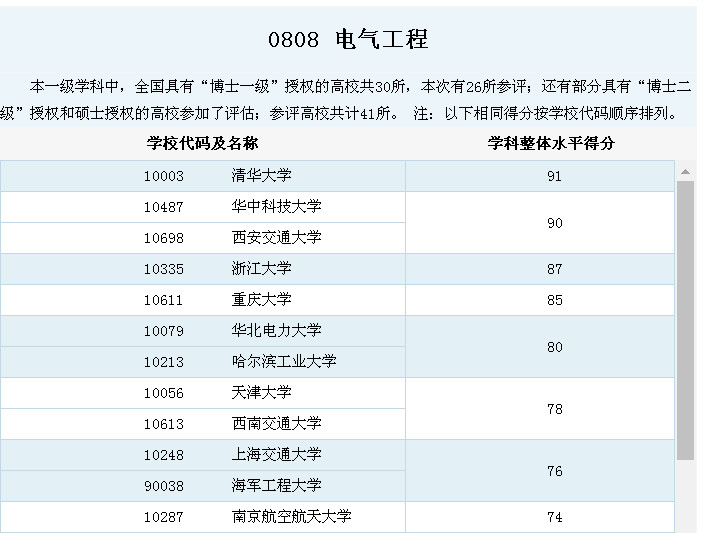This screenshot has width=704, height=533.
Task: Click the score 87 cell
Action: coord(540,269)
